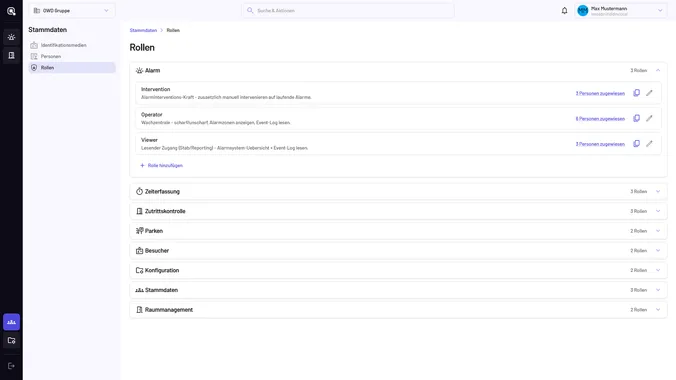Open Identifikationsmedien in sidebar
Image resolution: width=676 pixels, height=380 pixels.
pyautogui.click(x=72, y=45)
